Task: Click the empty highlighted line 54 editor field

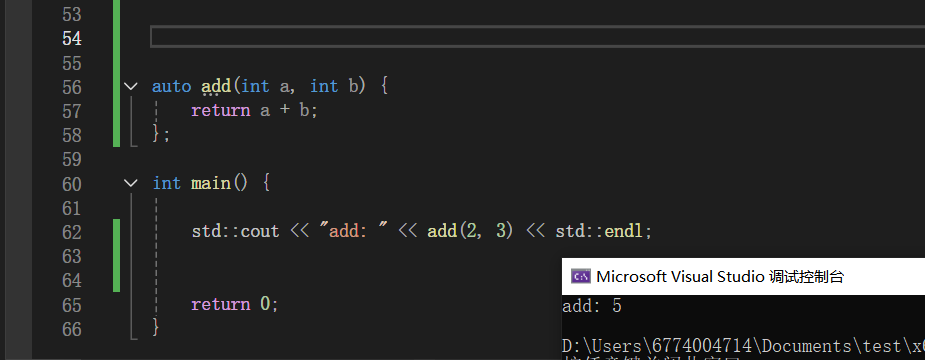Action: 537,37
